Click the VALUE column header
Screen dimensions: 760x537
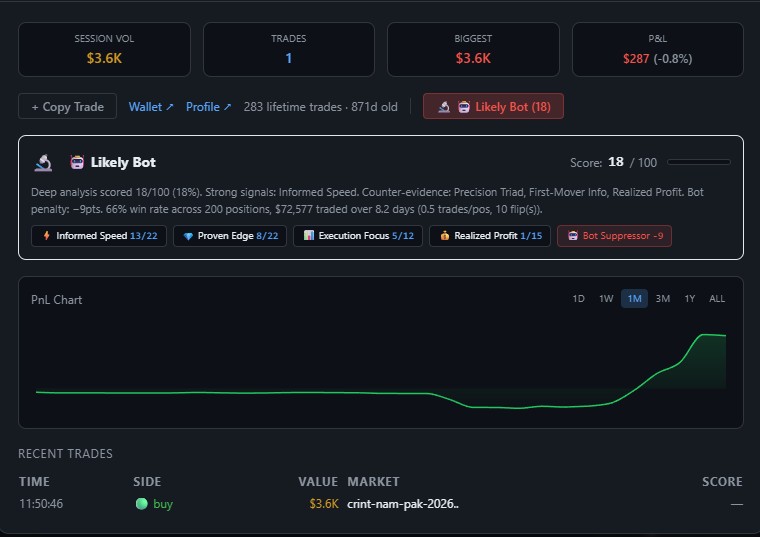point(318,481)
